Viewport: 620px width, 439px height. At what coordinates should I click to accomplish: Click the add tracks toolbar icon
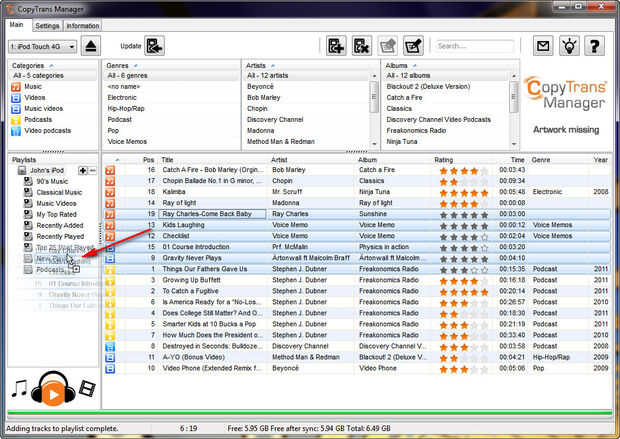[336, 46]
